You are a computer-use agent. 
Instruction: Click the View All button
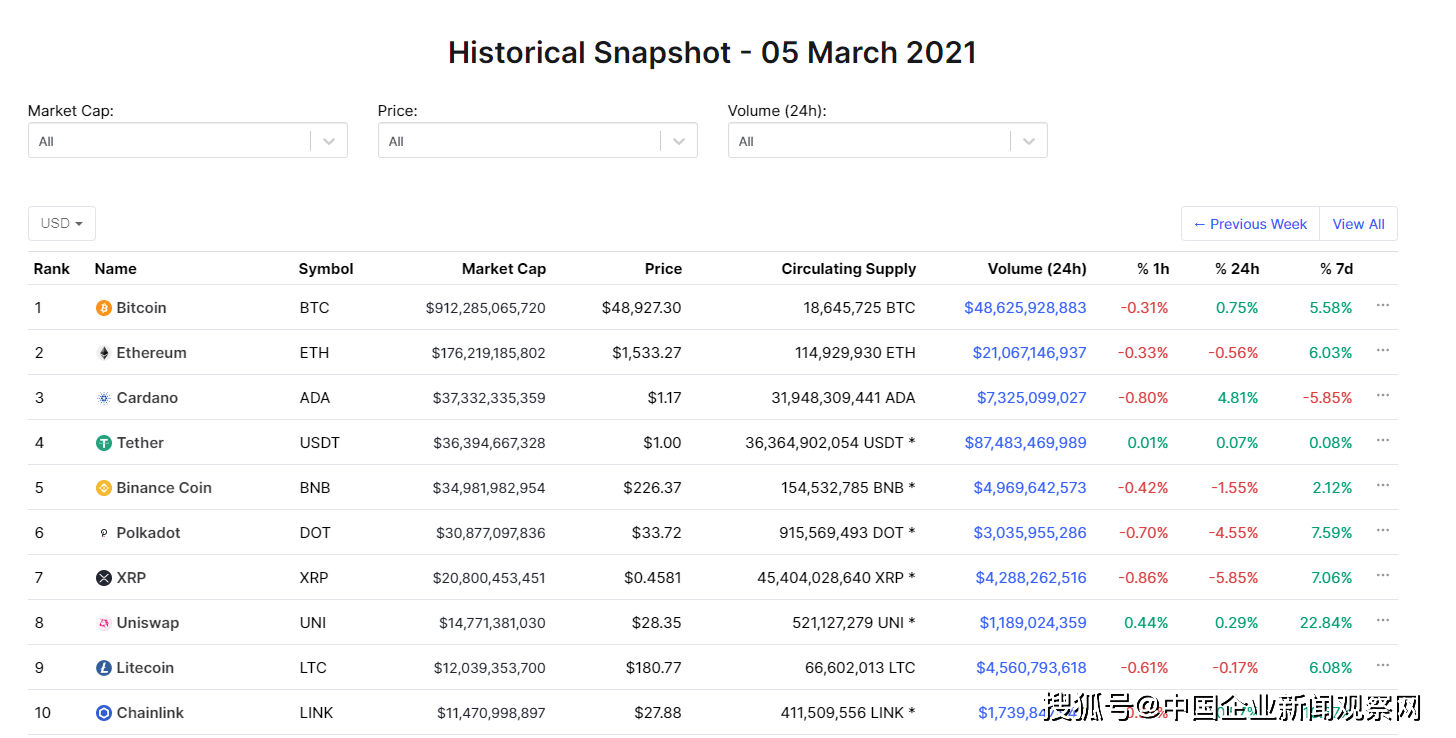[x=1358, y=224]
